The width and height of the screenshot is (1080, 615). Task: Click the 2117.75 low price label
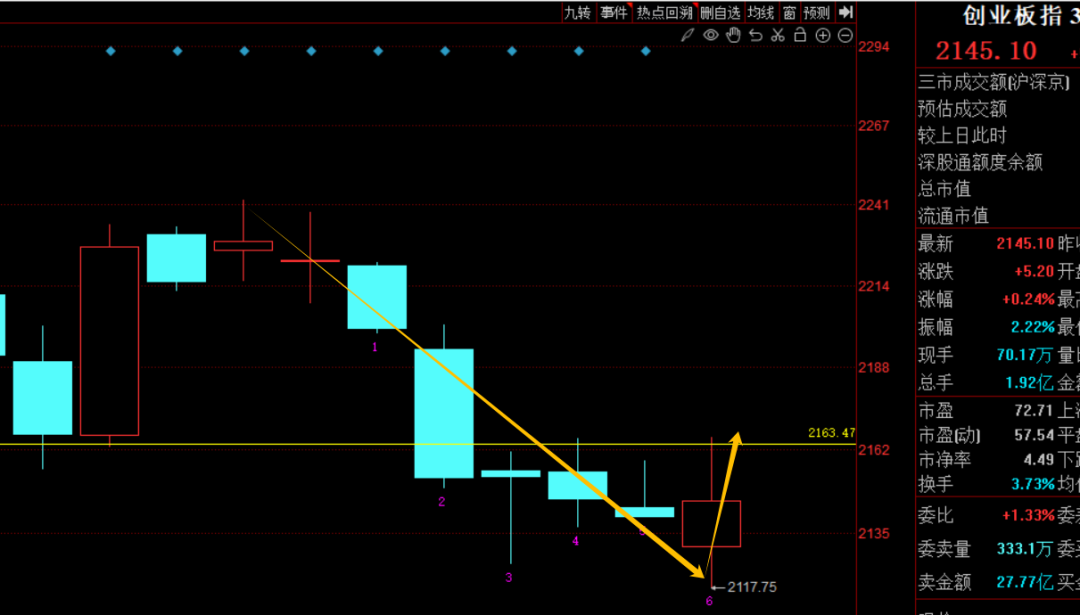pos(752,587)
